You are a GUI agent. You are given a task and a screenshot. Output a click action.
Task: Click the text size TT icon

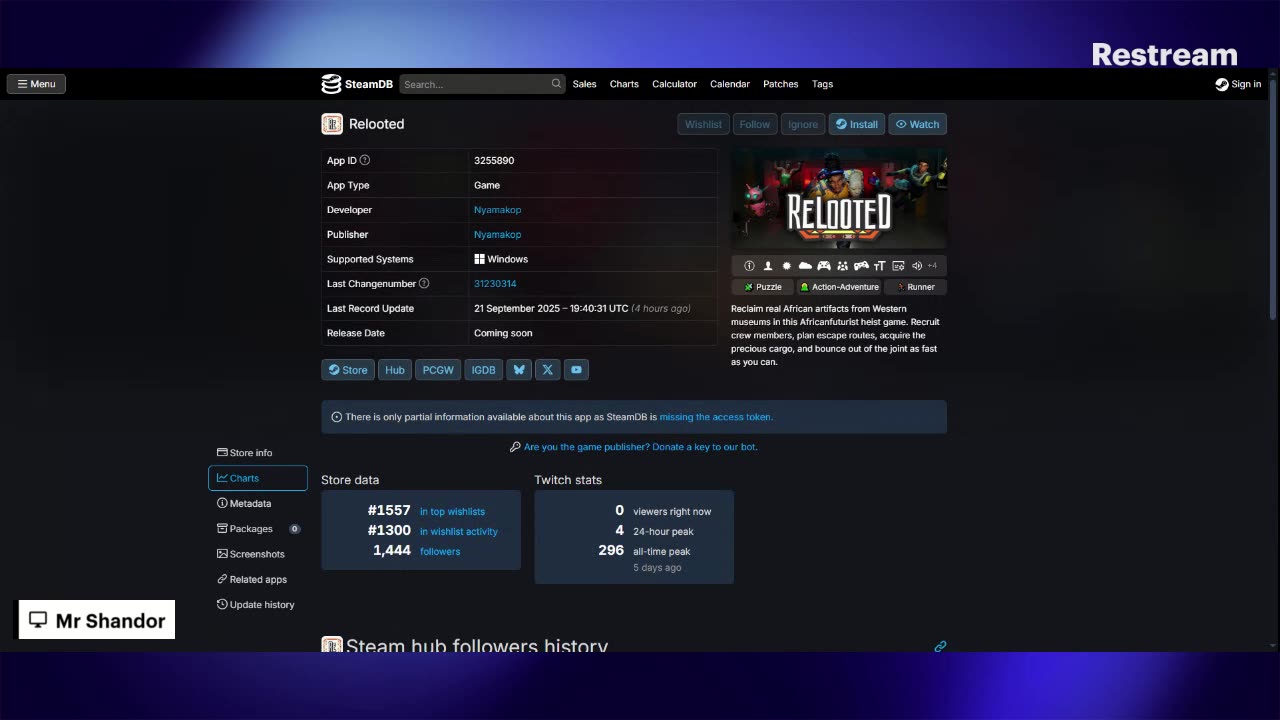point(880,266)
